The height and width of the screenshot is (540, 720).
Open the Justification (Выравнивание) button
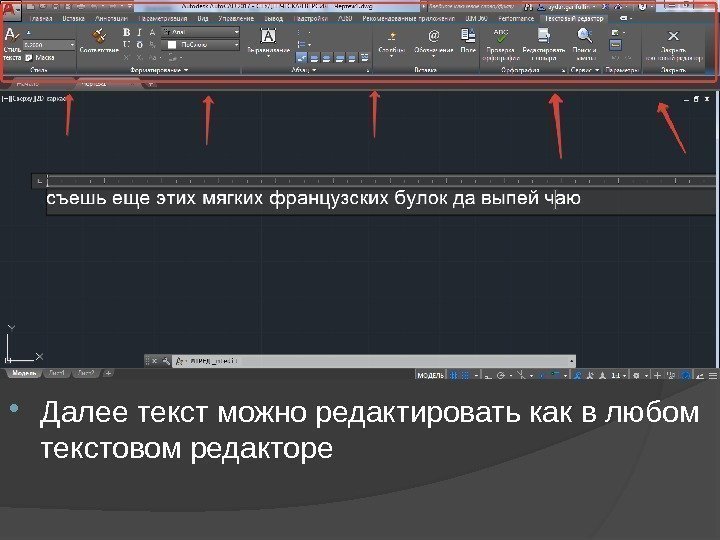point(268,41)
